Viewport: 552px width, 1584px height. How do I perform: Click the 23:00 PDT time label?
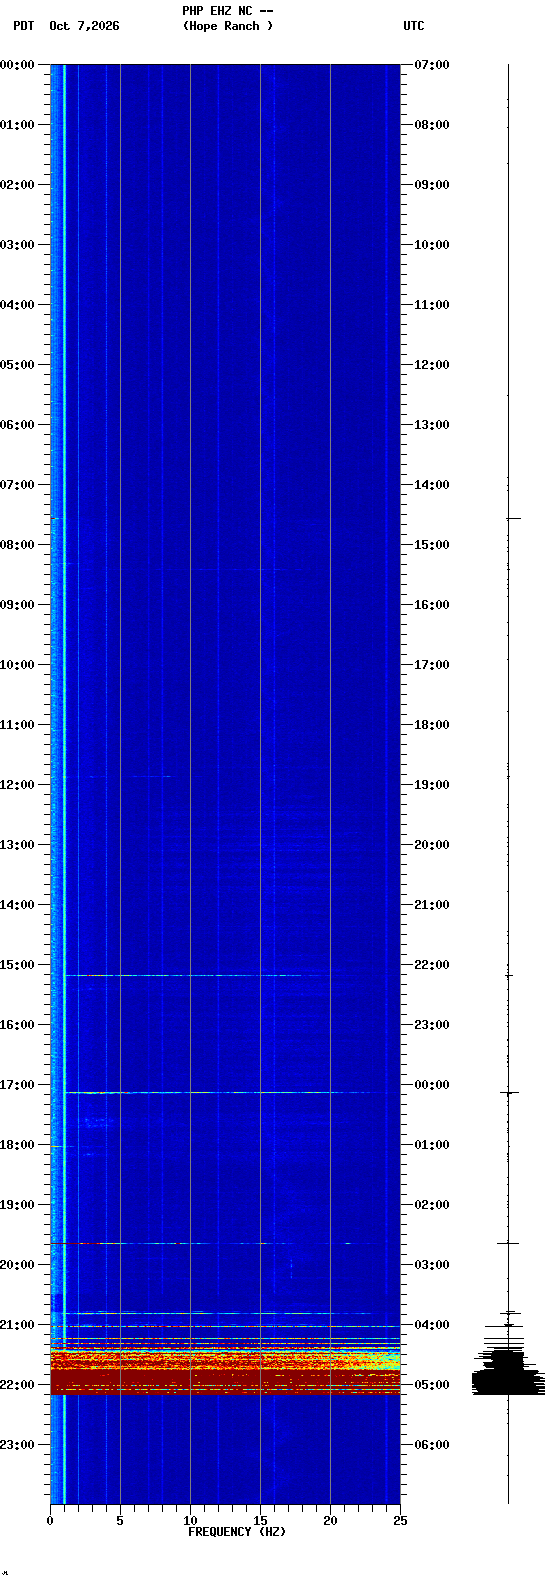[17, 1445]
